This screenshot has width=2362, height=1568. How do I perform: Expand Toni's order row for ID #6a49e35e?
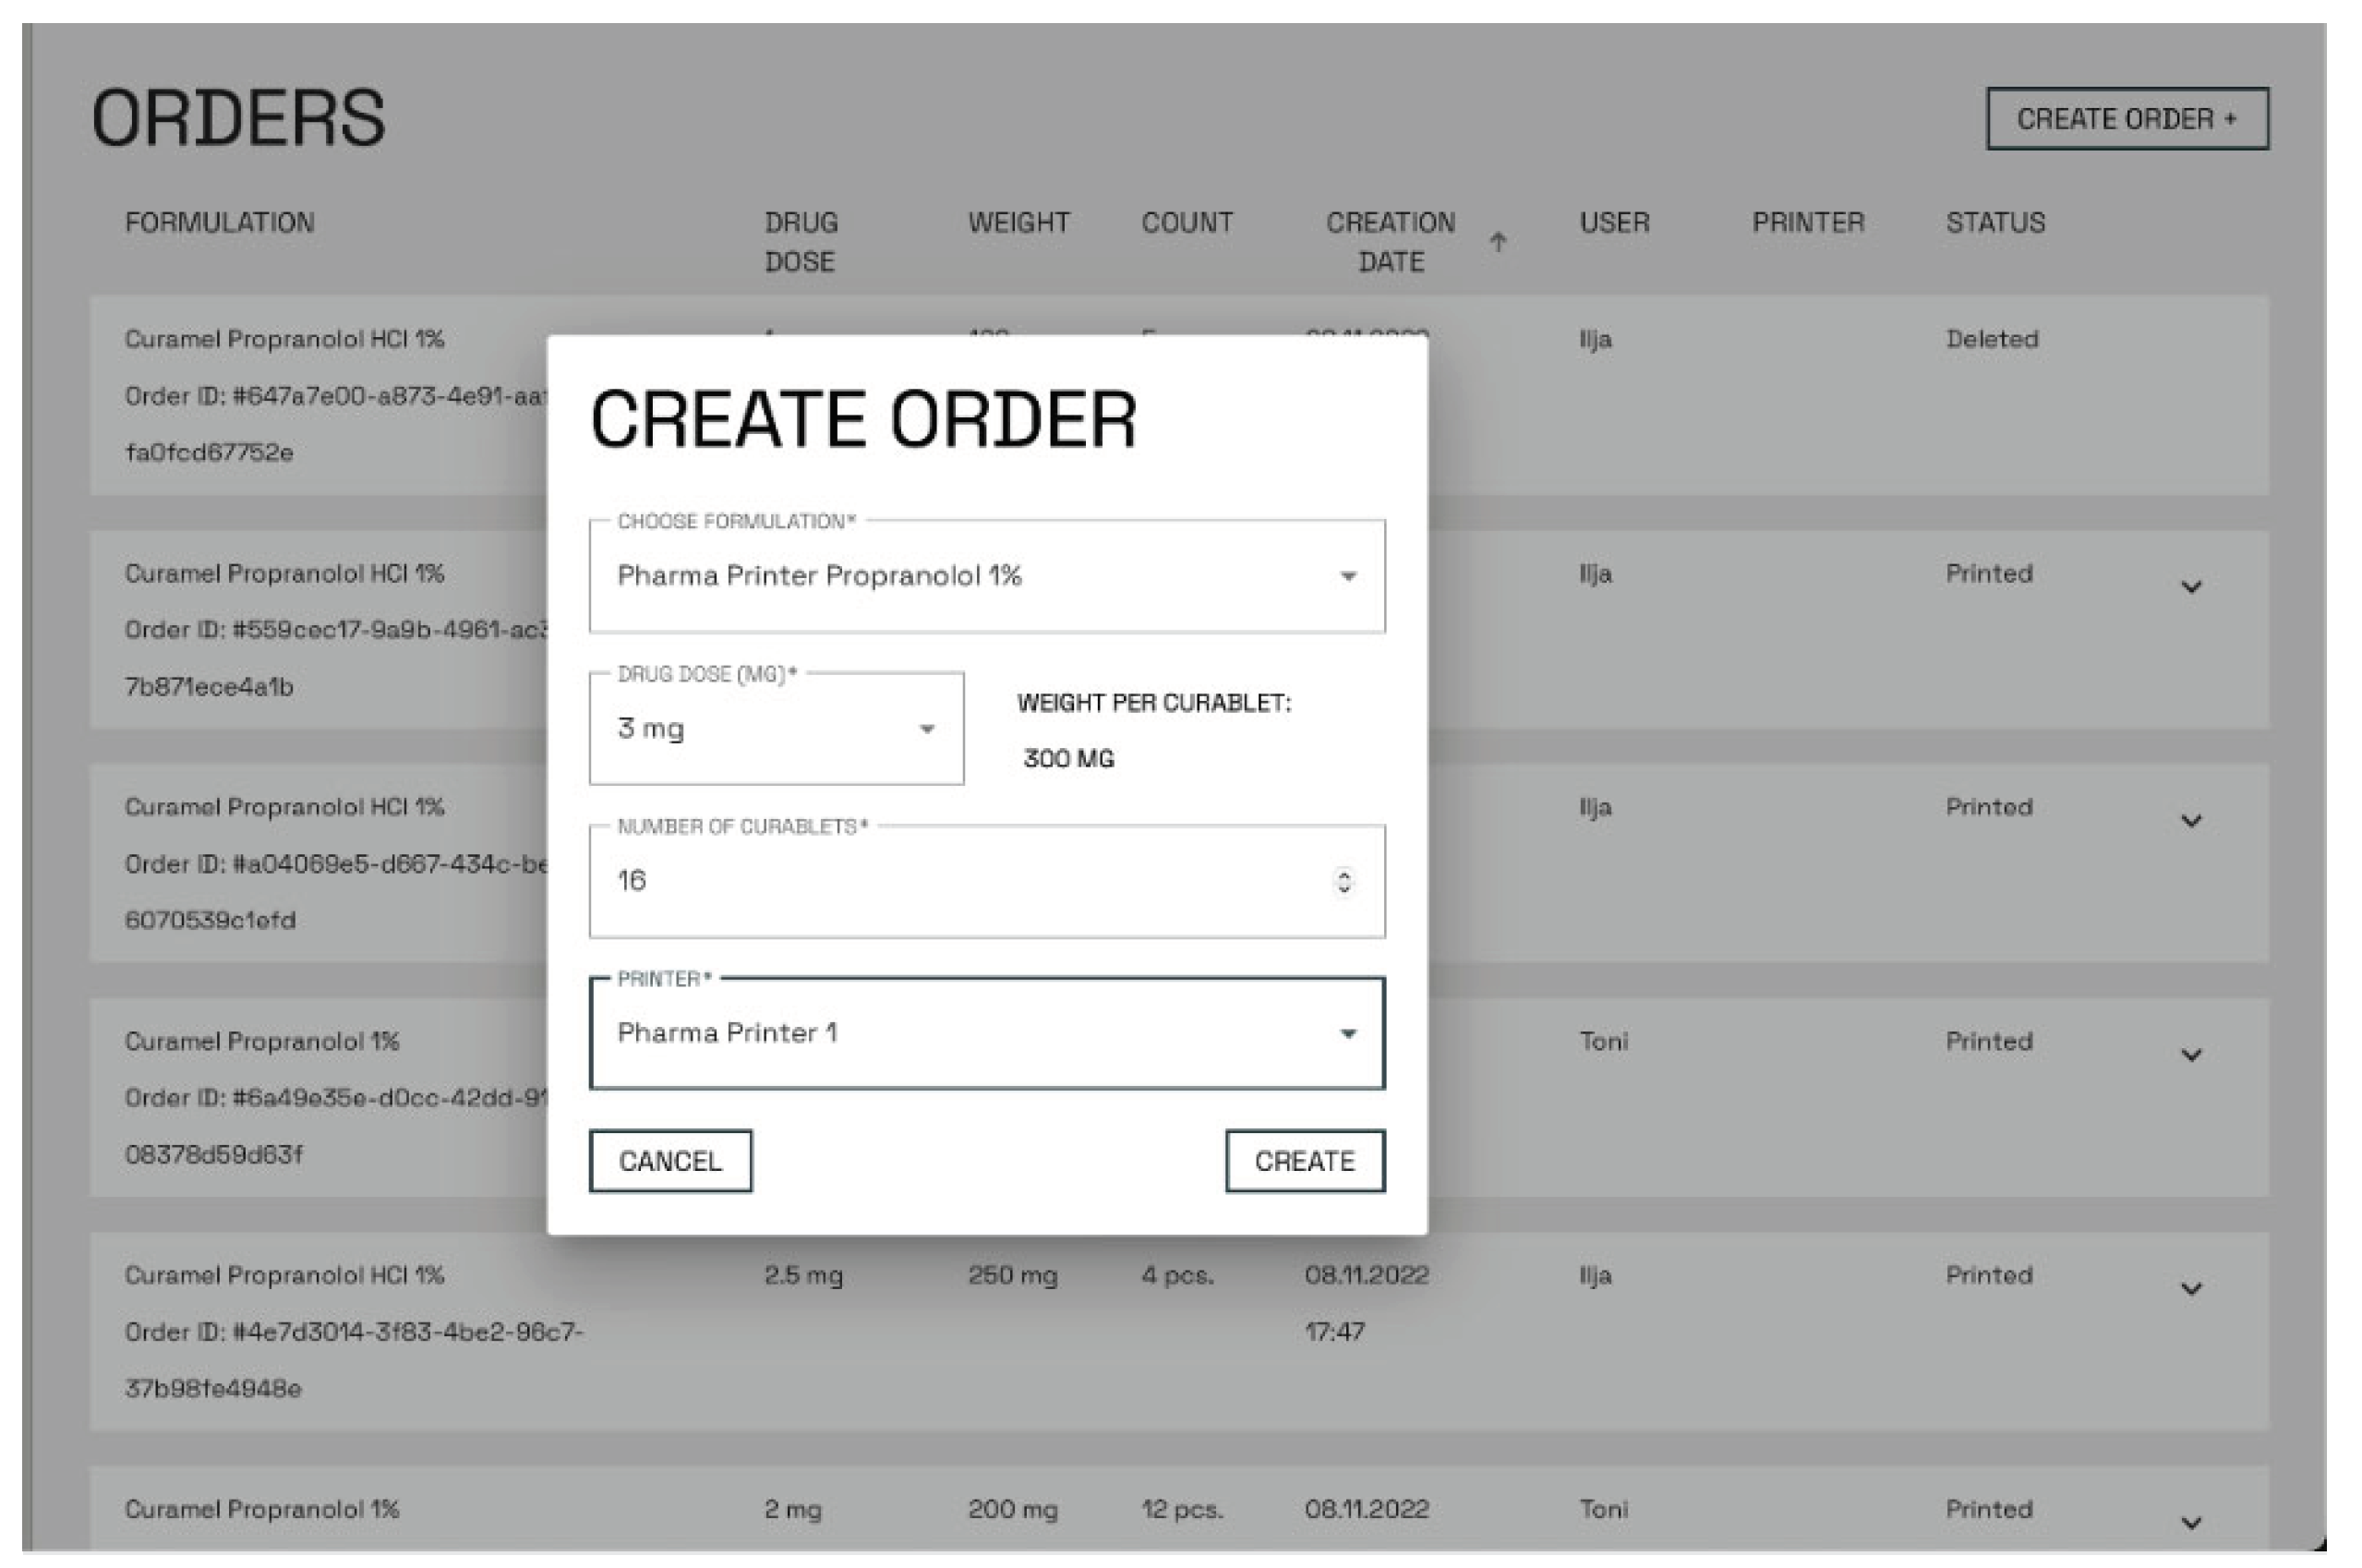[x=2190, y=1055]
